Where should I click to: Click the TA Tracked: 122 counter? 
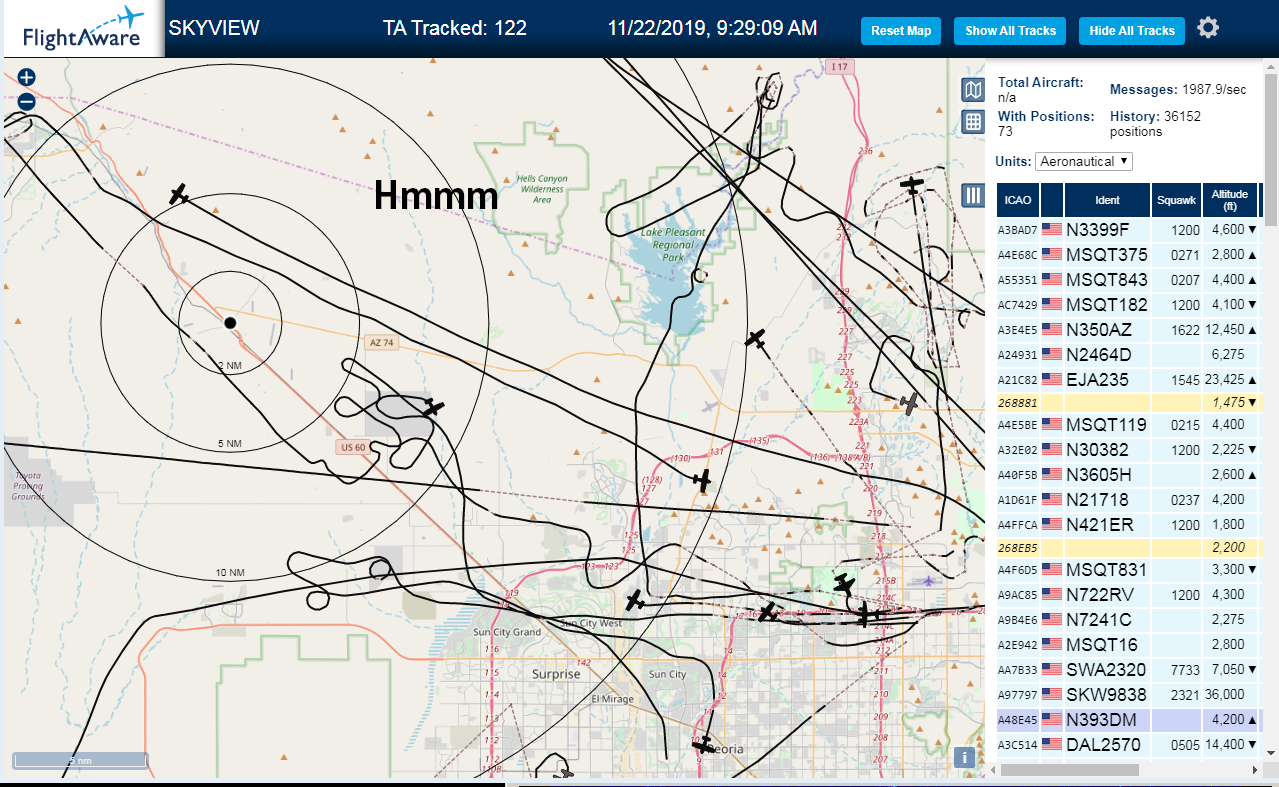tap(455, 27)
